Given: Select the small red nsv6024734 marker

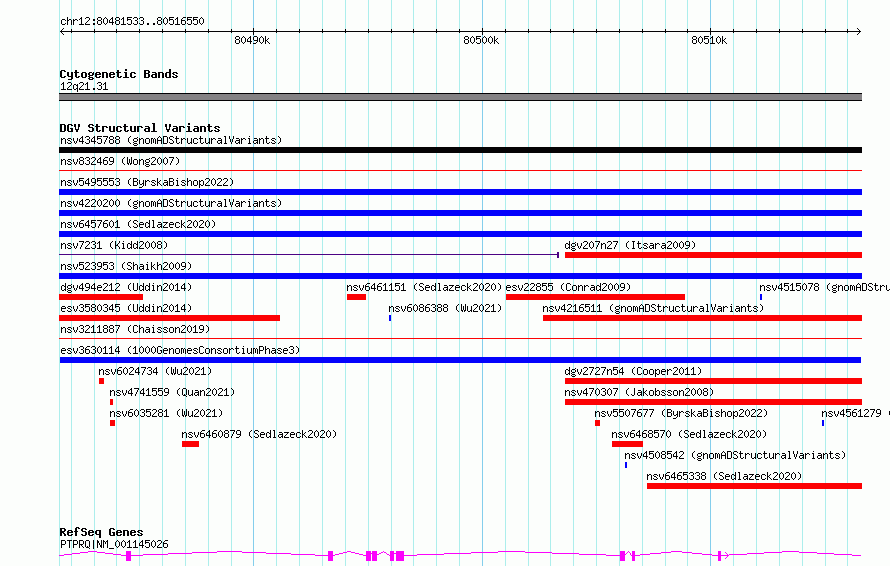Looking at the screenshot, I should (102, 381).
